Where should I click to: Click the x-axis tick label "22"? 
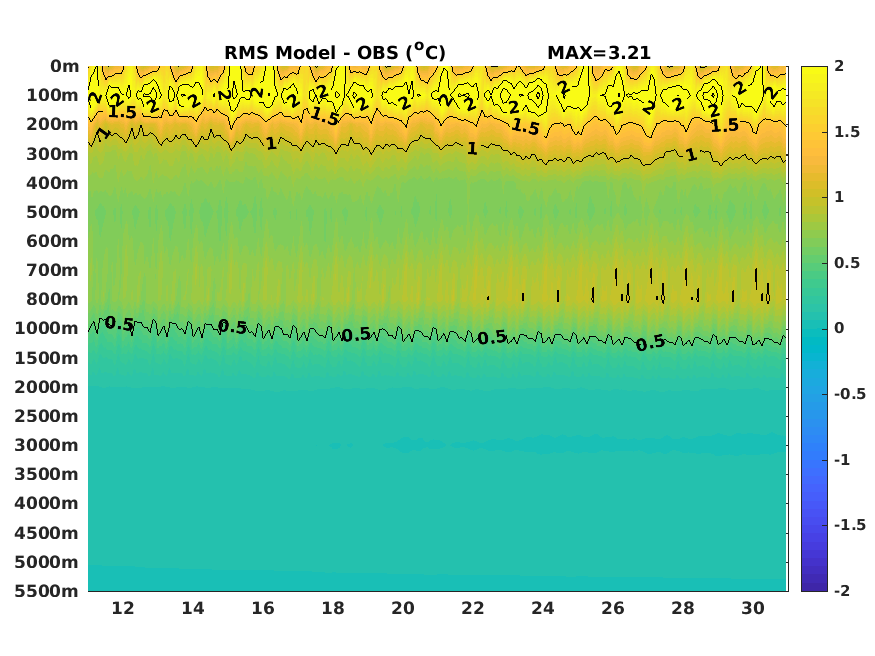[473, 608]
